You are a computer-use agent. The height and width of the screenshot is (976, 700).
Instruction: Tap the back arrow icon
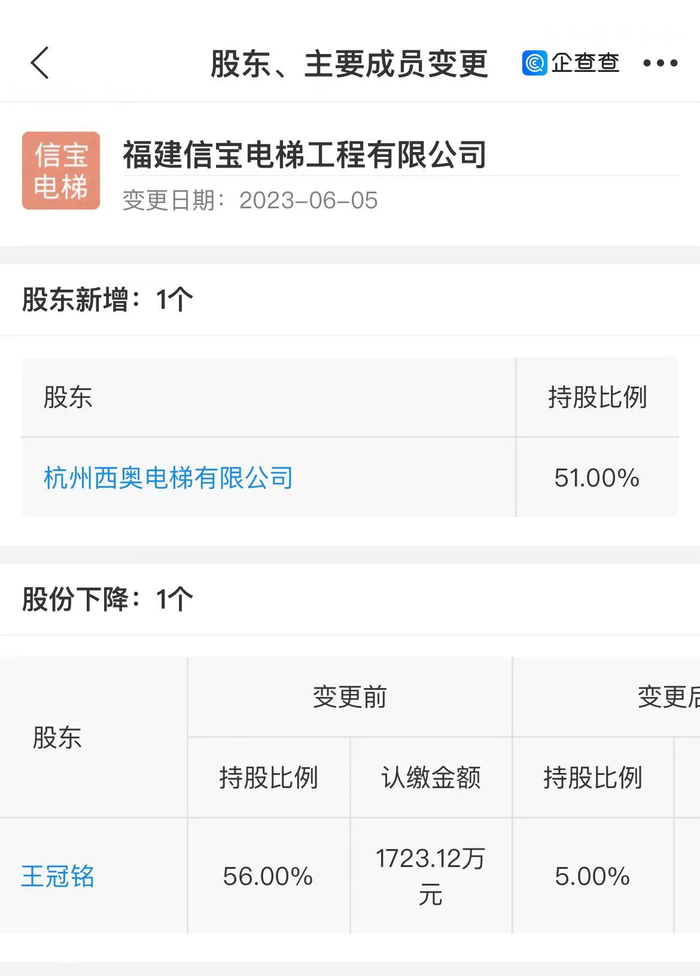point(40,63)
